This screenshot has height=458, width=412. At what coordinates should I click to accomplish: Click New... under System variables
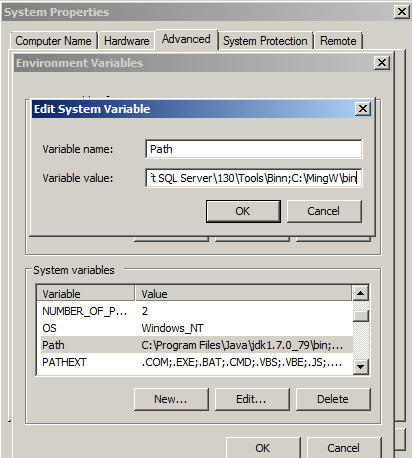pos(171,399)
